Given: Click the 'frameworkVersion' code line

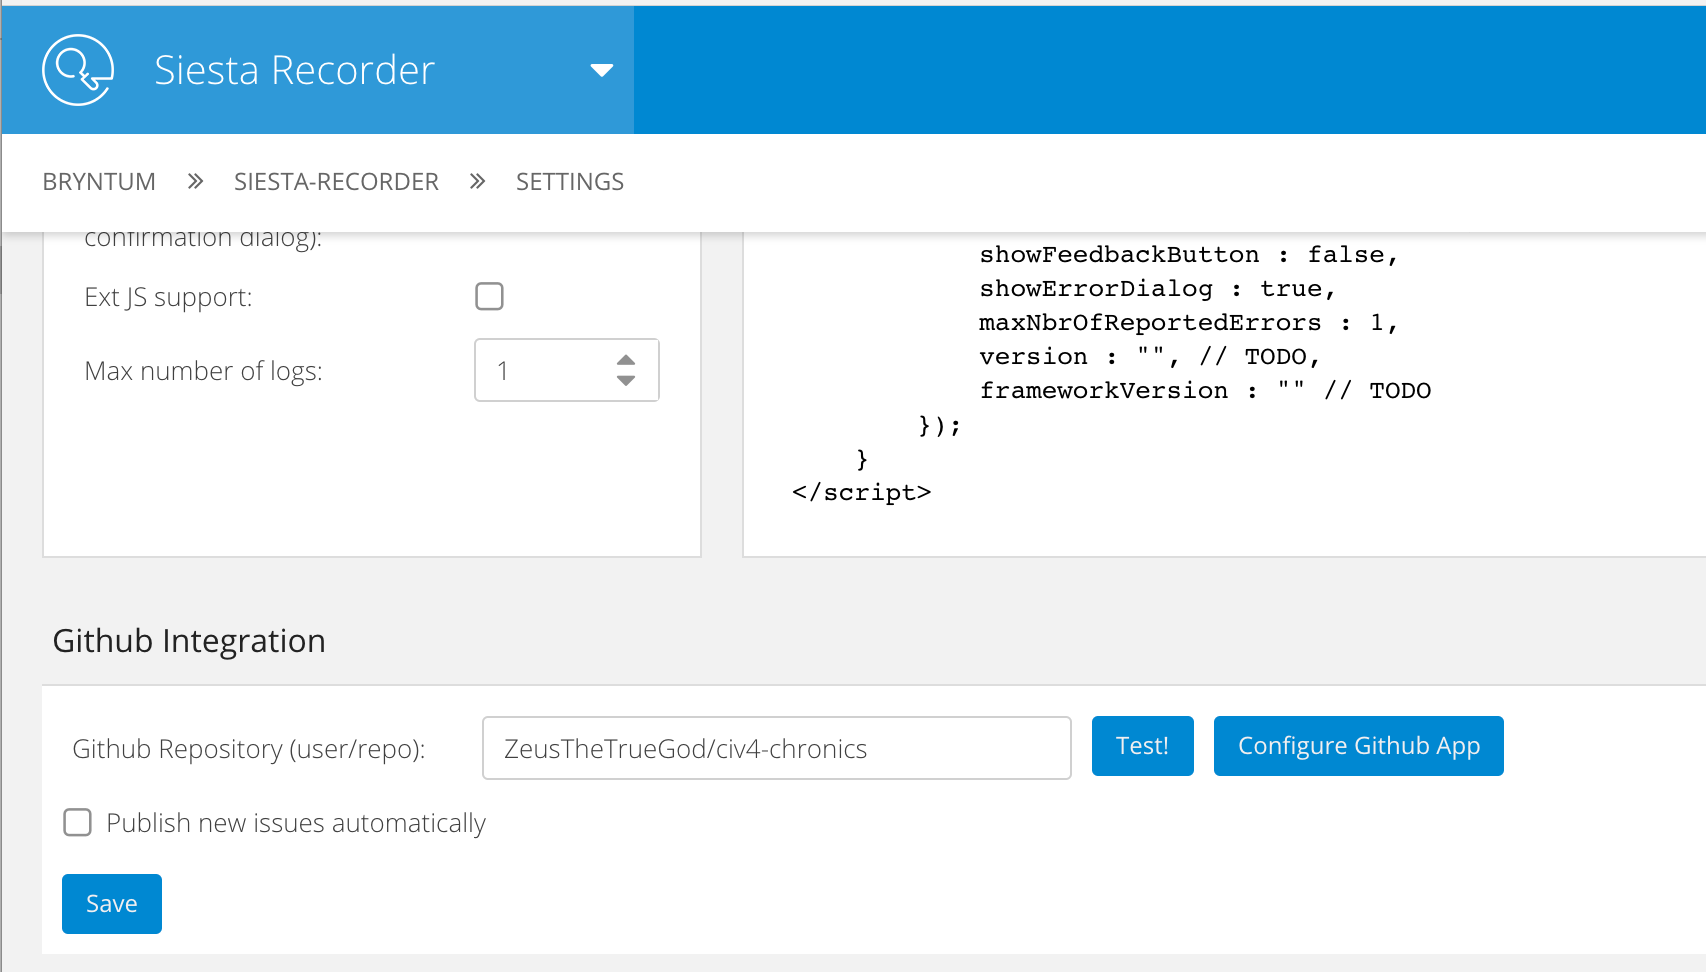Looking at the screenshot, I should [x=1205, y=391].
